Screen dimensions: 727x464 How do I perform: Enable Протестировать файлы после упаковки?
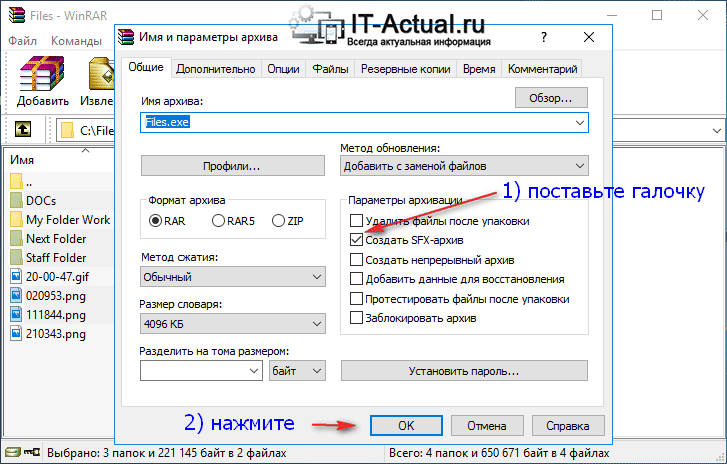click(x=356, y=299)
